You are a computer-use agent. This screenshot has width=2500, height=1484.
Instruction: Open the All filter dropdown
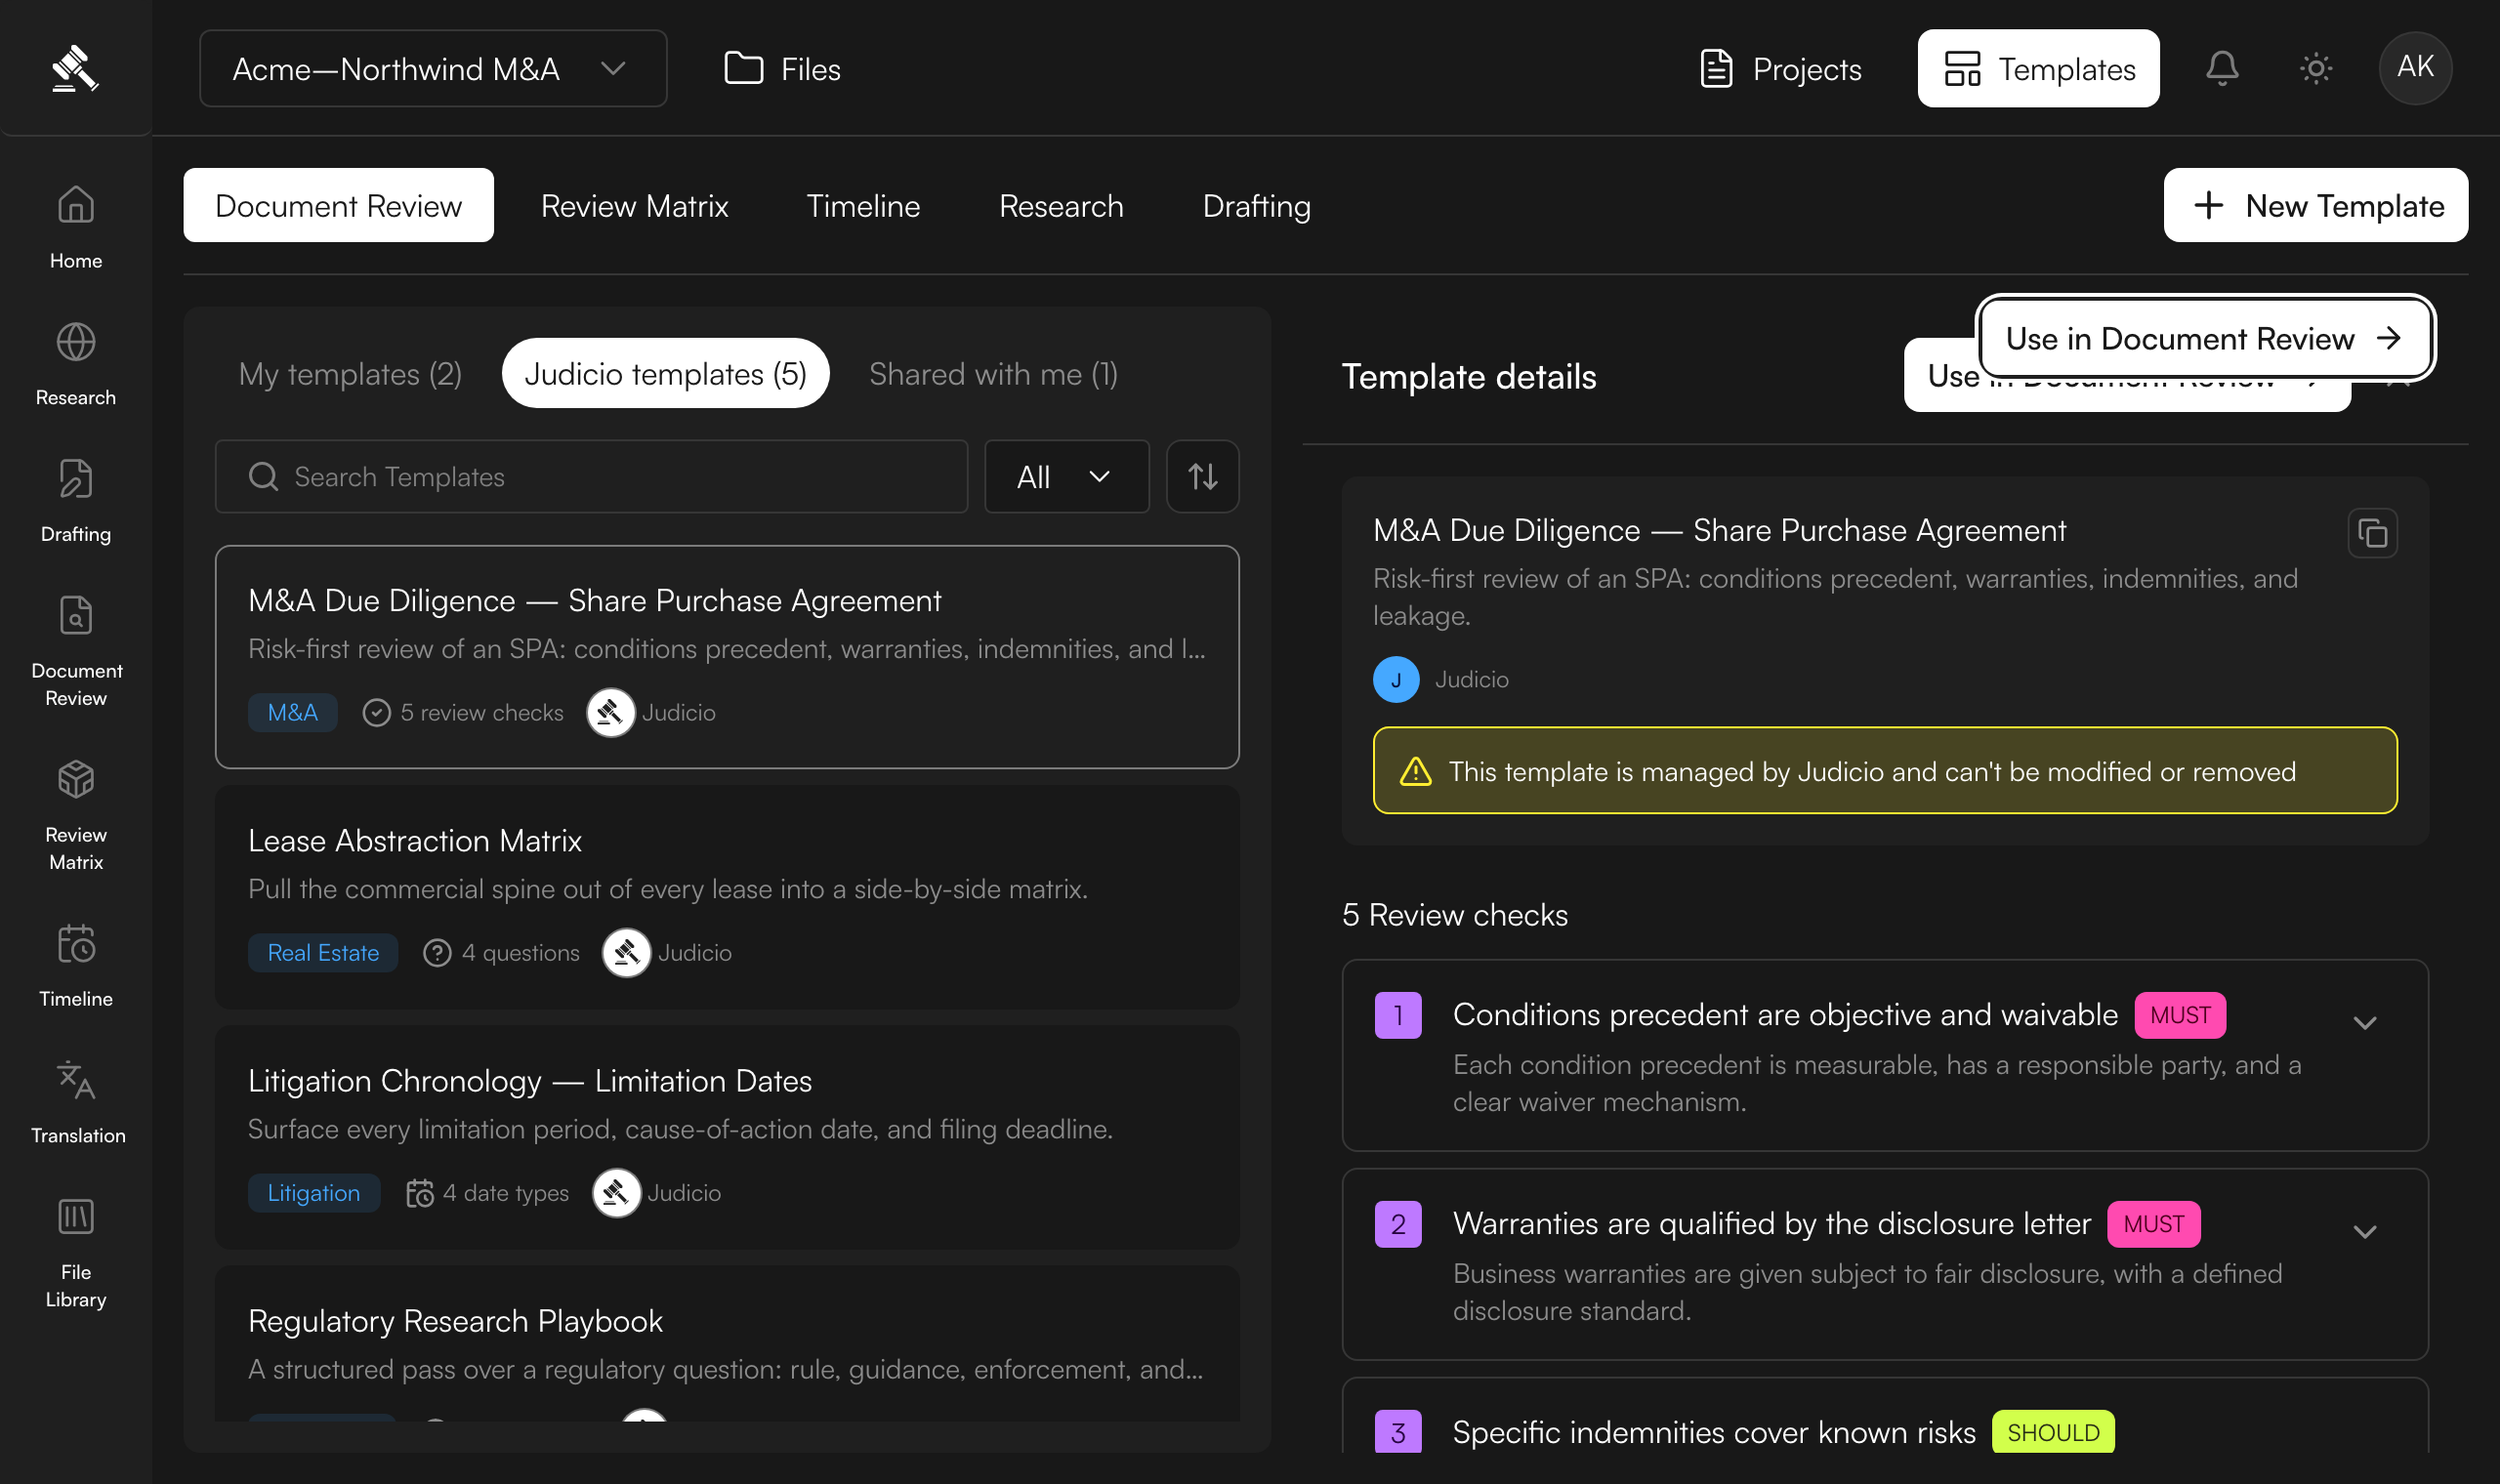click(1066, 477)
